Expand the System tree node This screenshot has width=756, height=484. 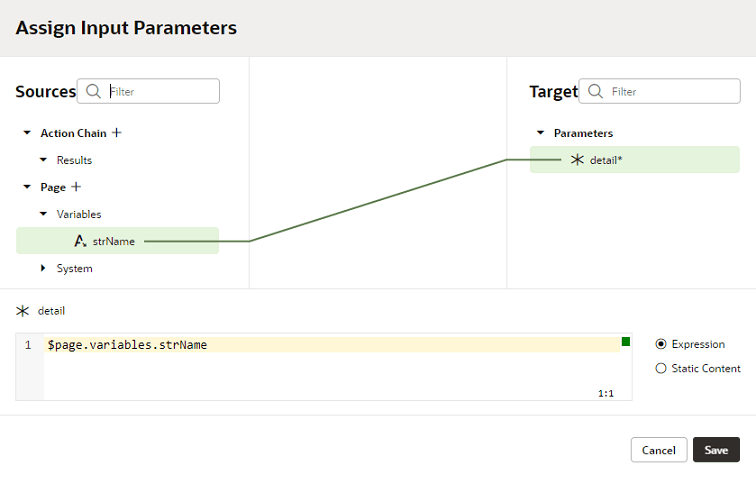tap(43, 268)
